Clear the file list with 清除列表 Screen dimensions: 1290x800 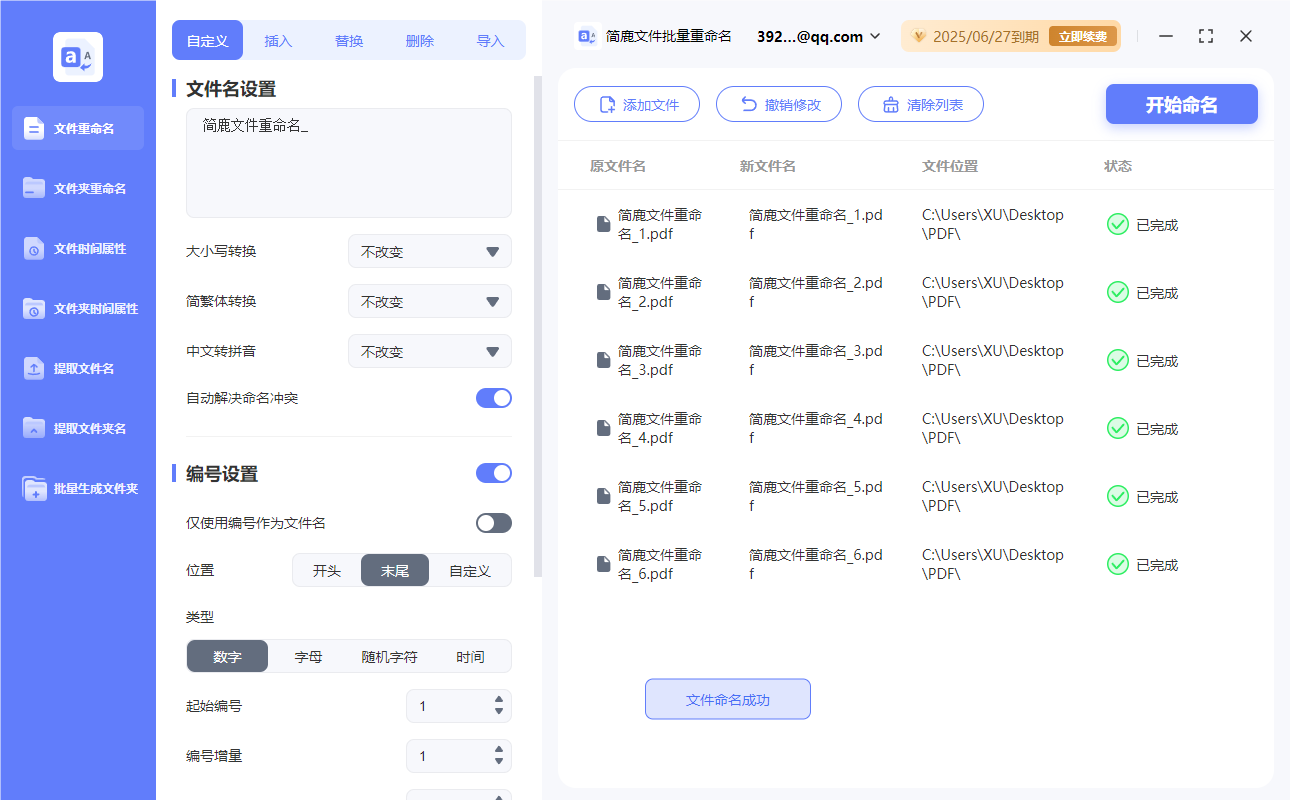click(920, 103)
